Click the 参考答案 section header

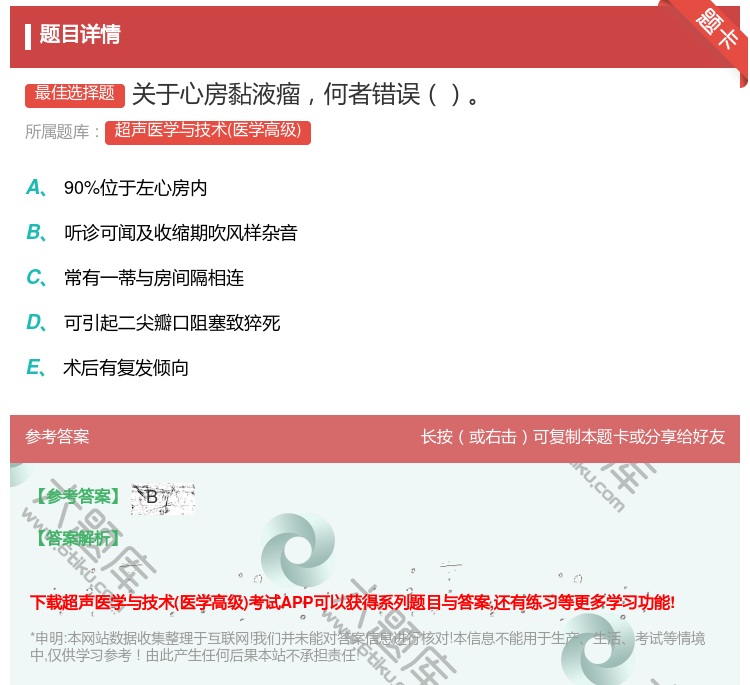pyautogui.click(x=57, y=437)
